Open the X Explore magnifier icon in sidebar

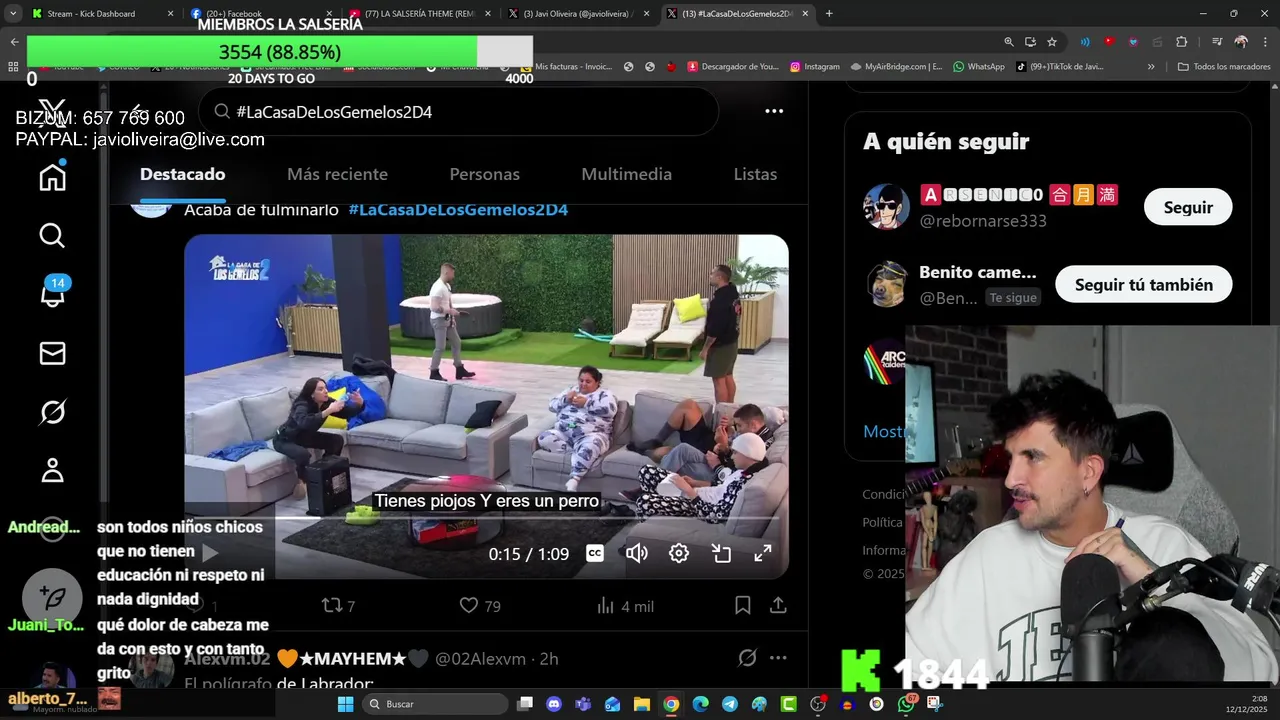tap(52, 235)
